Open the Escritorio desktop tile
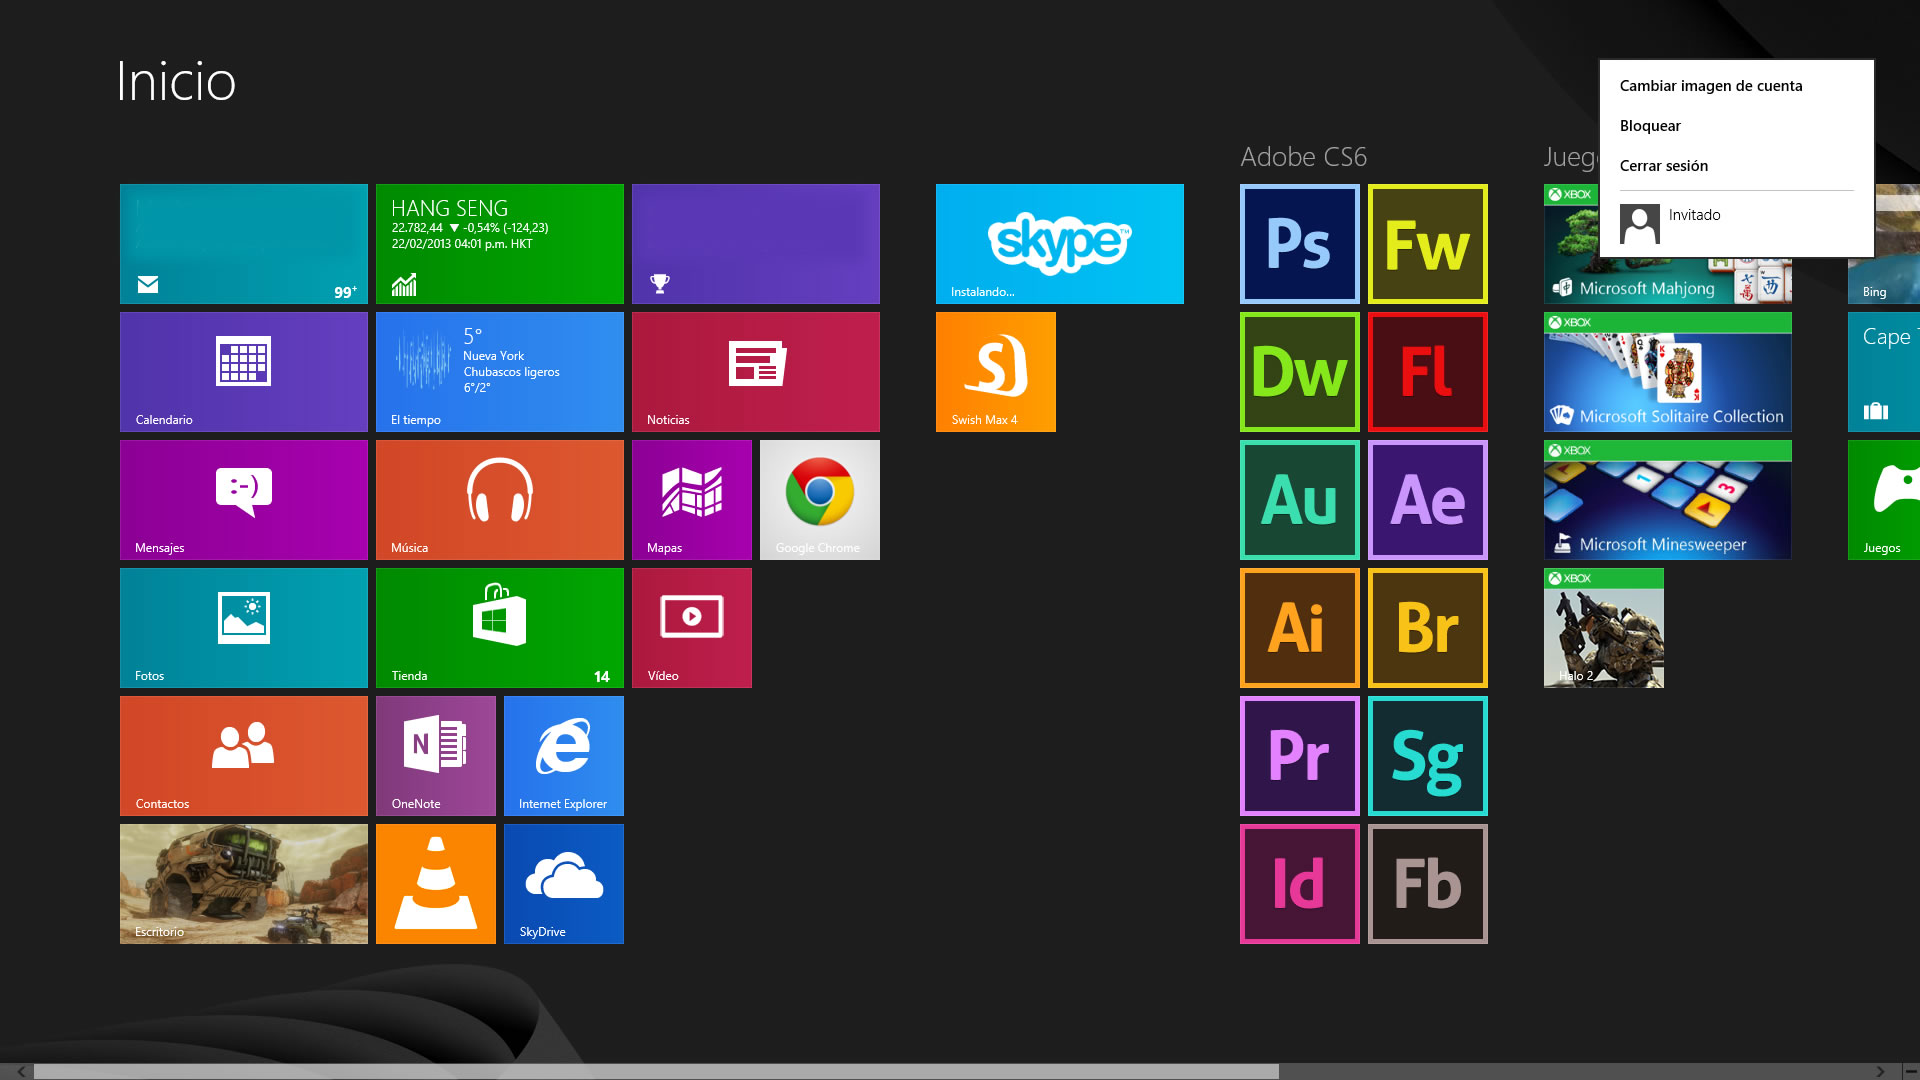This screenshot has width=1920, height=1080. coord(244,884)
